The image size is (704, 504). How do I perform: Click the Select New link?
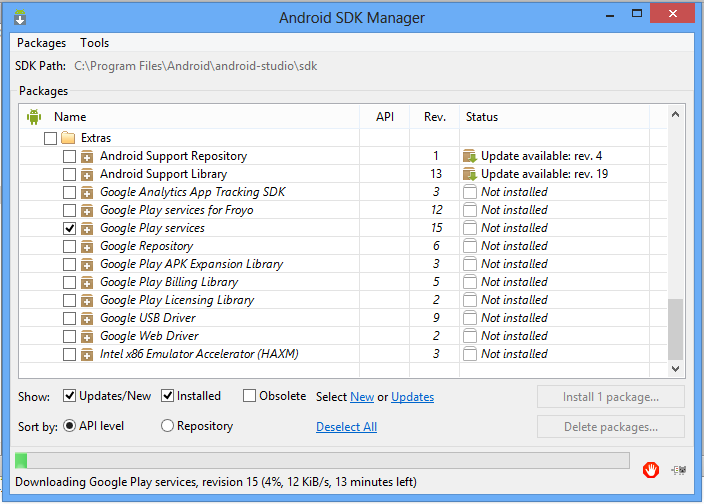(362, 397)
